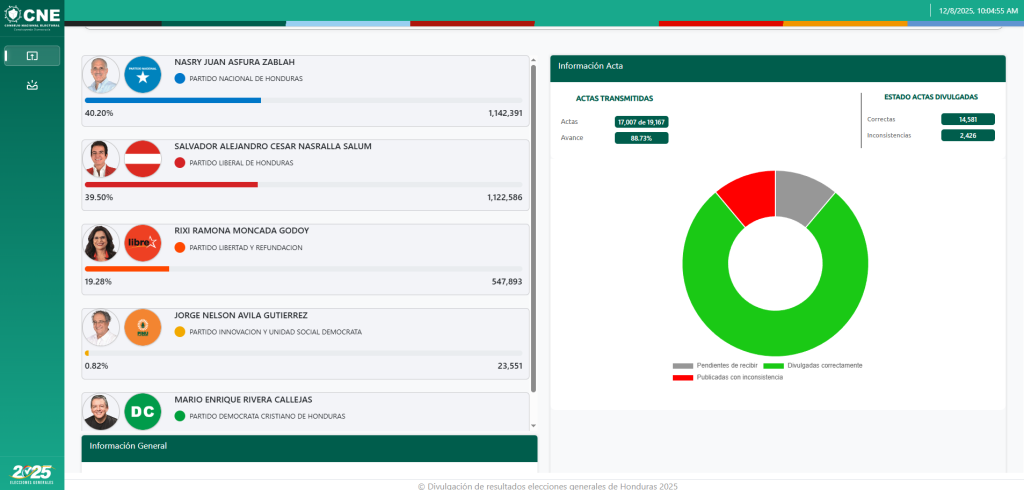The width and height of the screenshot is (1024, 490).
Task: Click the Inconsistencias count badge 2,426
Action: click(967, 135)
